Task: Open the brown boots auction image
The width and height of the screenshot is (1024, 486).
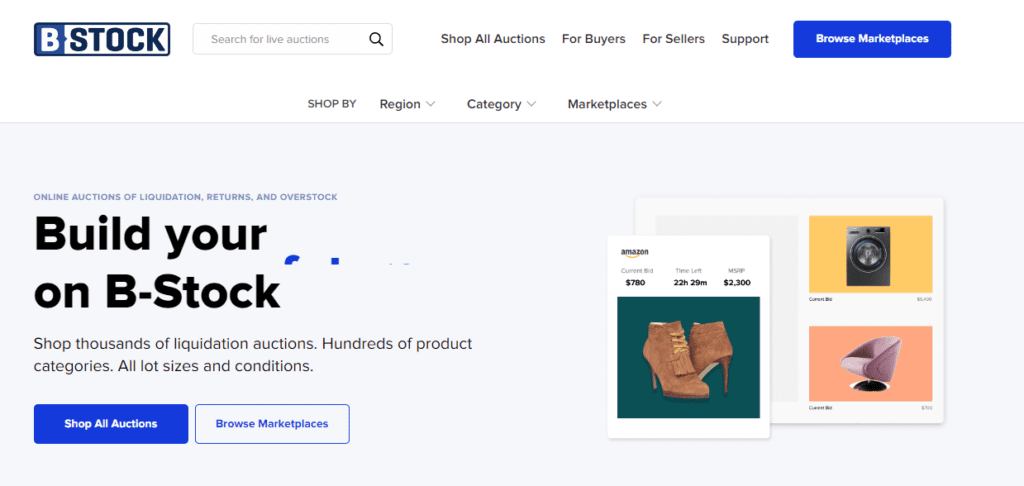Action: (x=688, y=357)
